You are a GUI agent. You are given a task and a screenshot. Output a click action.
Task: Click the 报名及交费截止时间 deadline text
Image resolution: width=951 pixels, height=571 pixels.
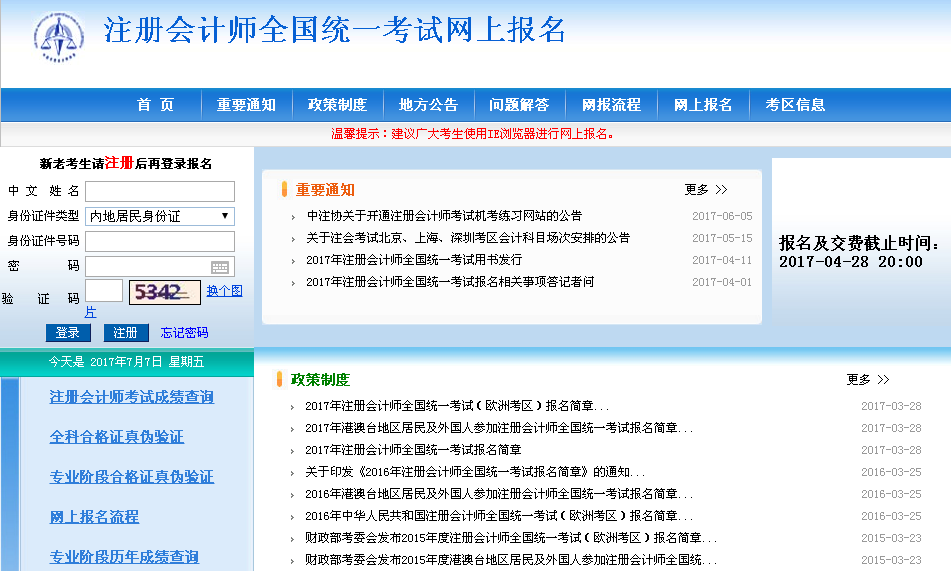point(859,252)
